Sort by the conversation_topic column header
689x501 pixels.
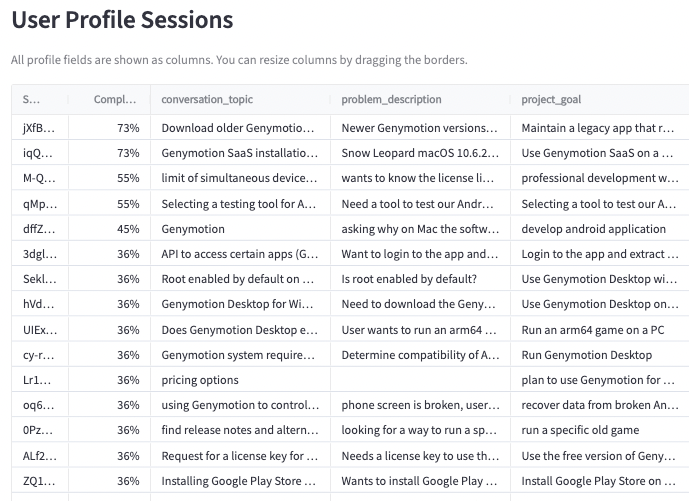(x=240, y=99)
